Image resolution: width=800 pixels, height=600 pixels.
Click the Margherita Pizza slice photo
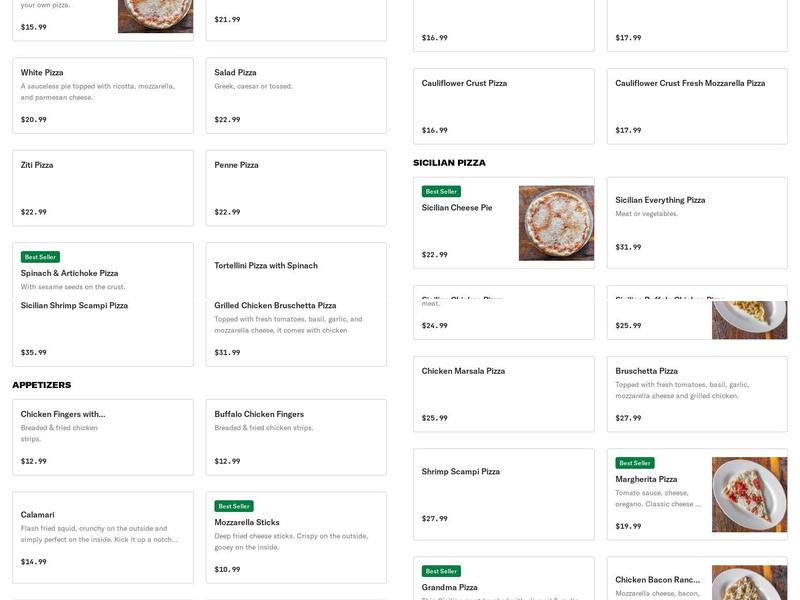pyautogui.click(x=749, y=494)
